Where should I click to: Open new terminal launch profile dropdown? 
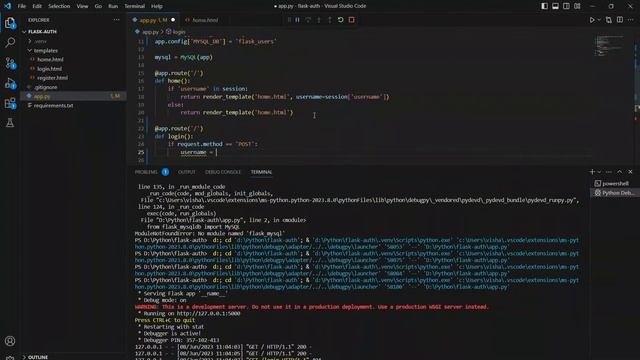coord(599,172)
